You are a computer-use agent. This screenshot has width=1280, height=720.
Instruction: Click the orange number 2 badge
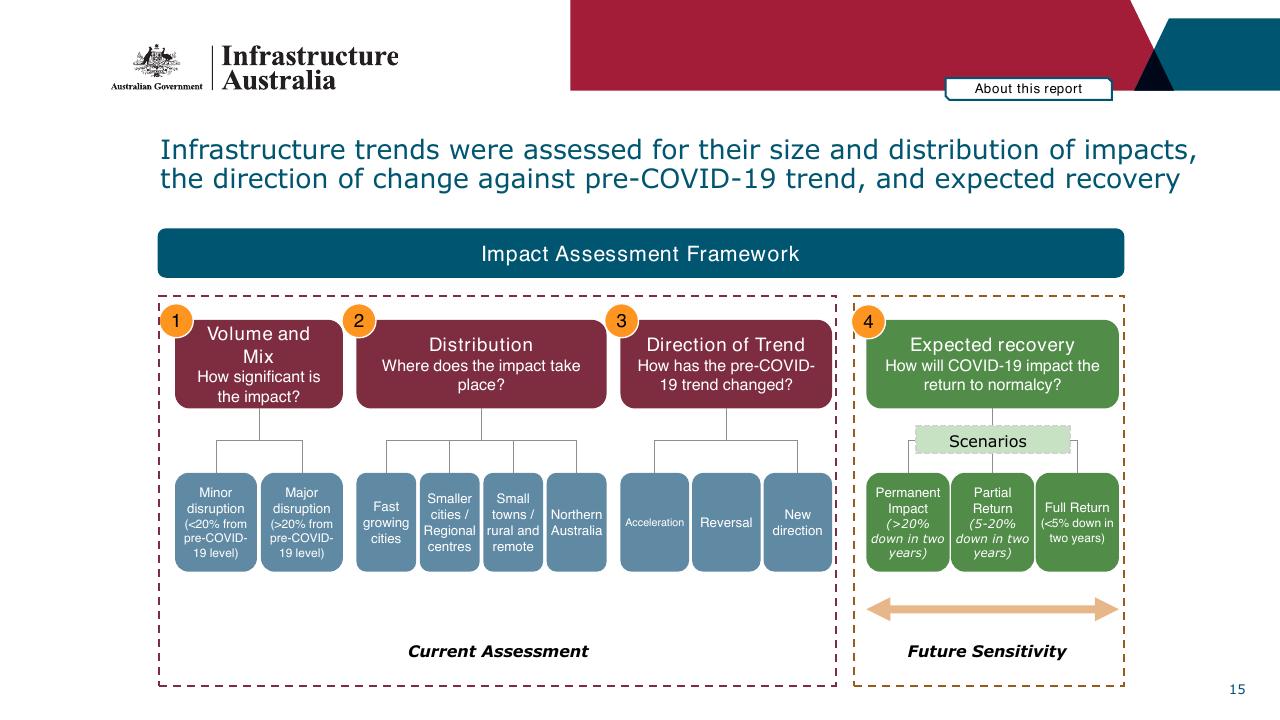(358, 321)
